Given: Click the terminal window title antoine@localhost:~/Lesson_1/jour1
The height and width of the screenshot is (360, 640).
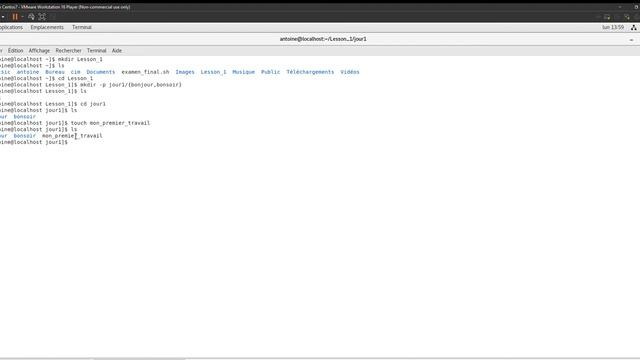Looking at the screenshot, I should pyautogui.click(x=323, y=39).
